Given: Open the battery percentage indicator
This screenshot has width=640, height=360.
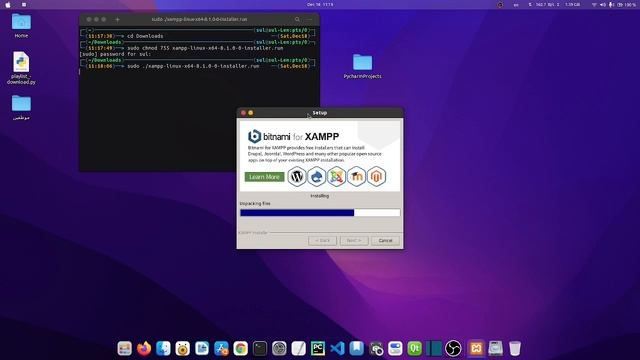Looking at the screenshot, I should pos(627,4).
